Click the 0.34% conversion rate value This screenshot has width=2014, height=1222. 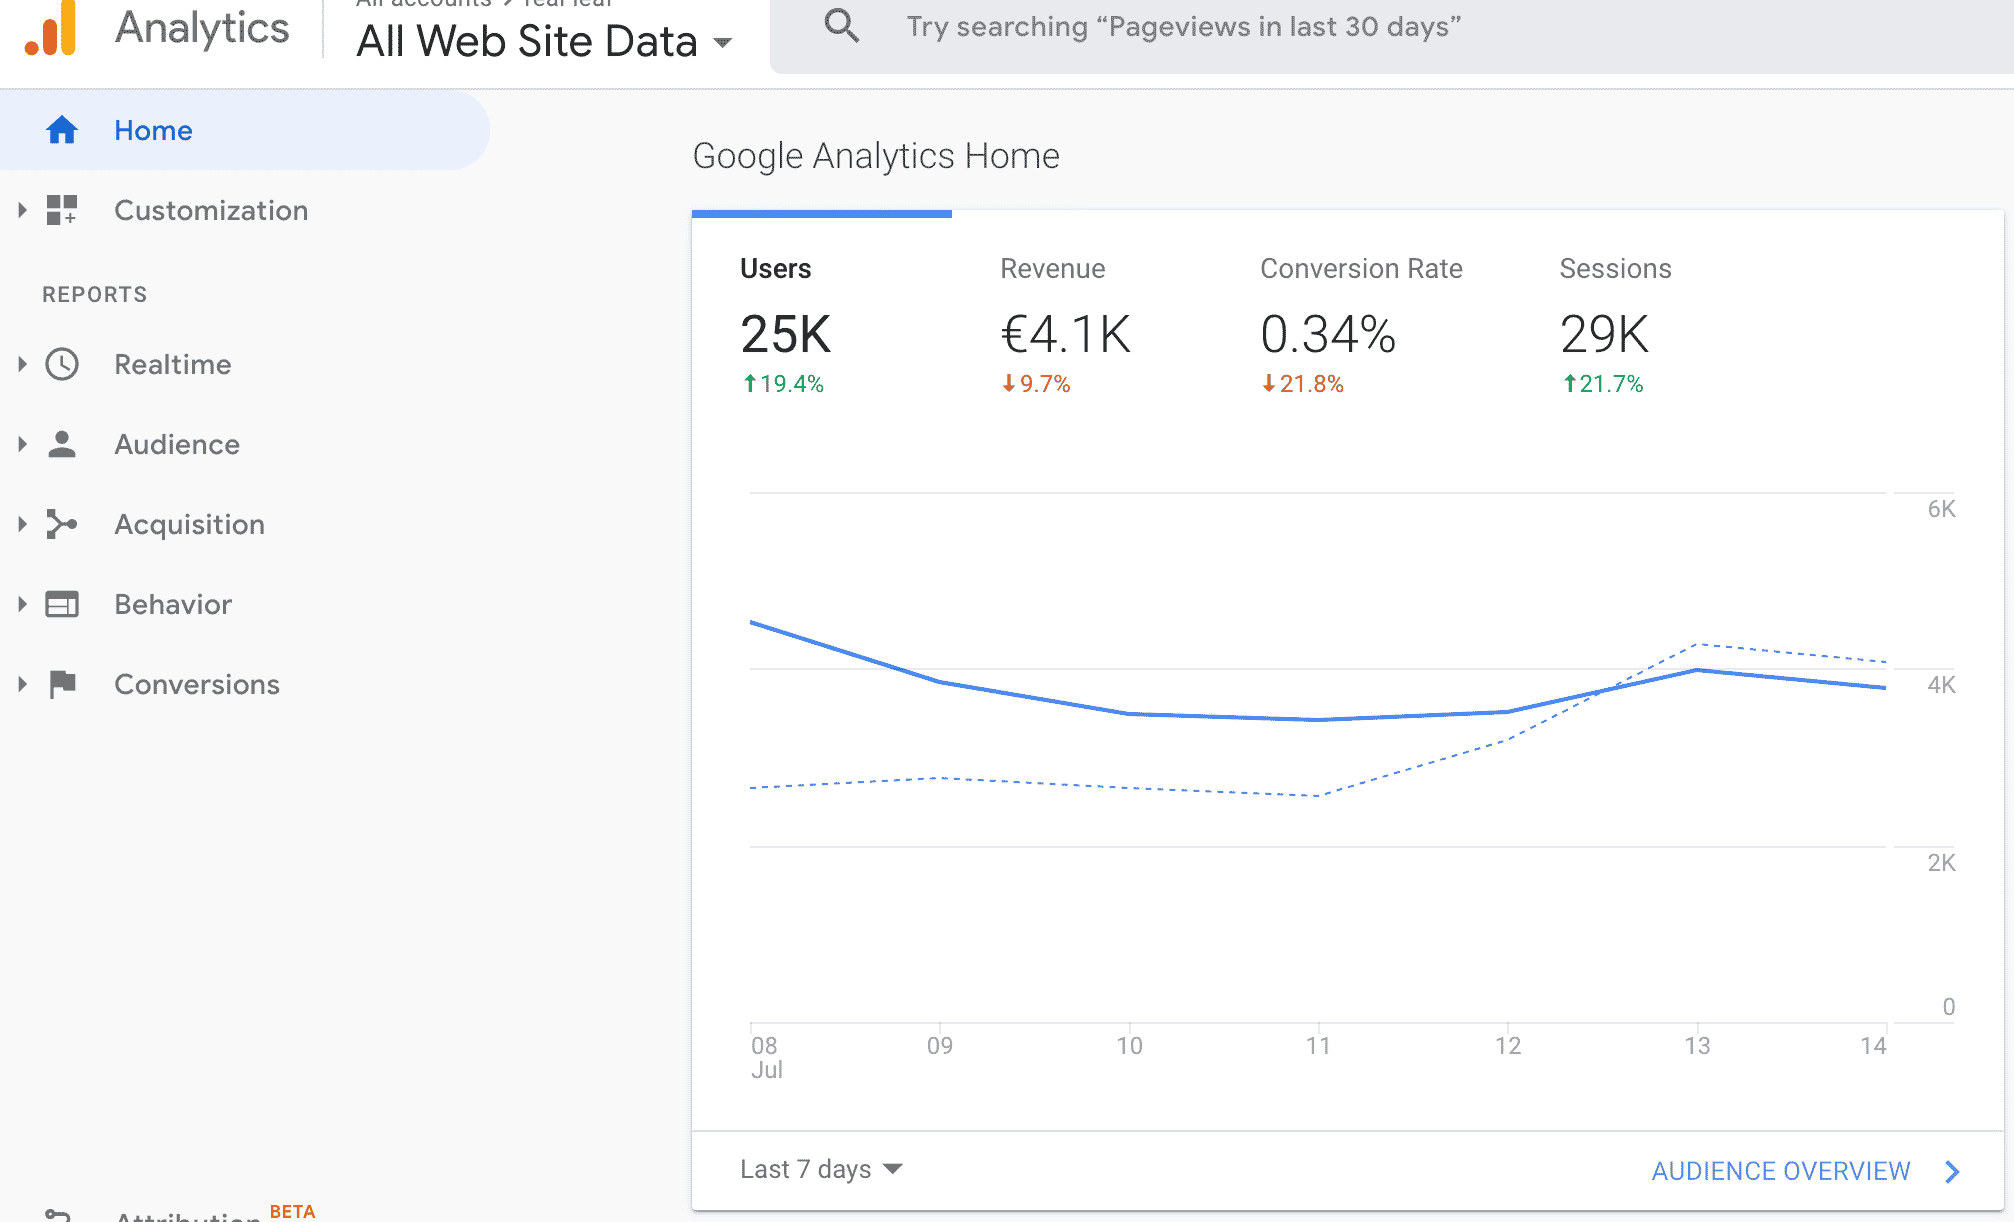click(1328, 334)
